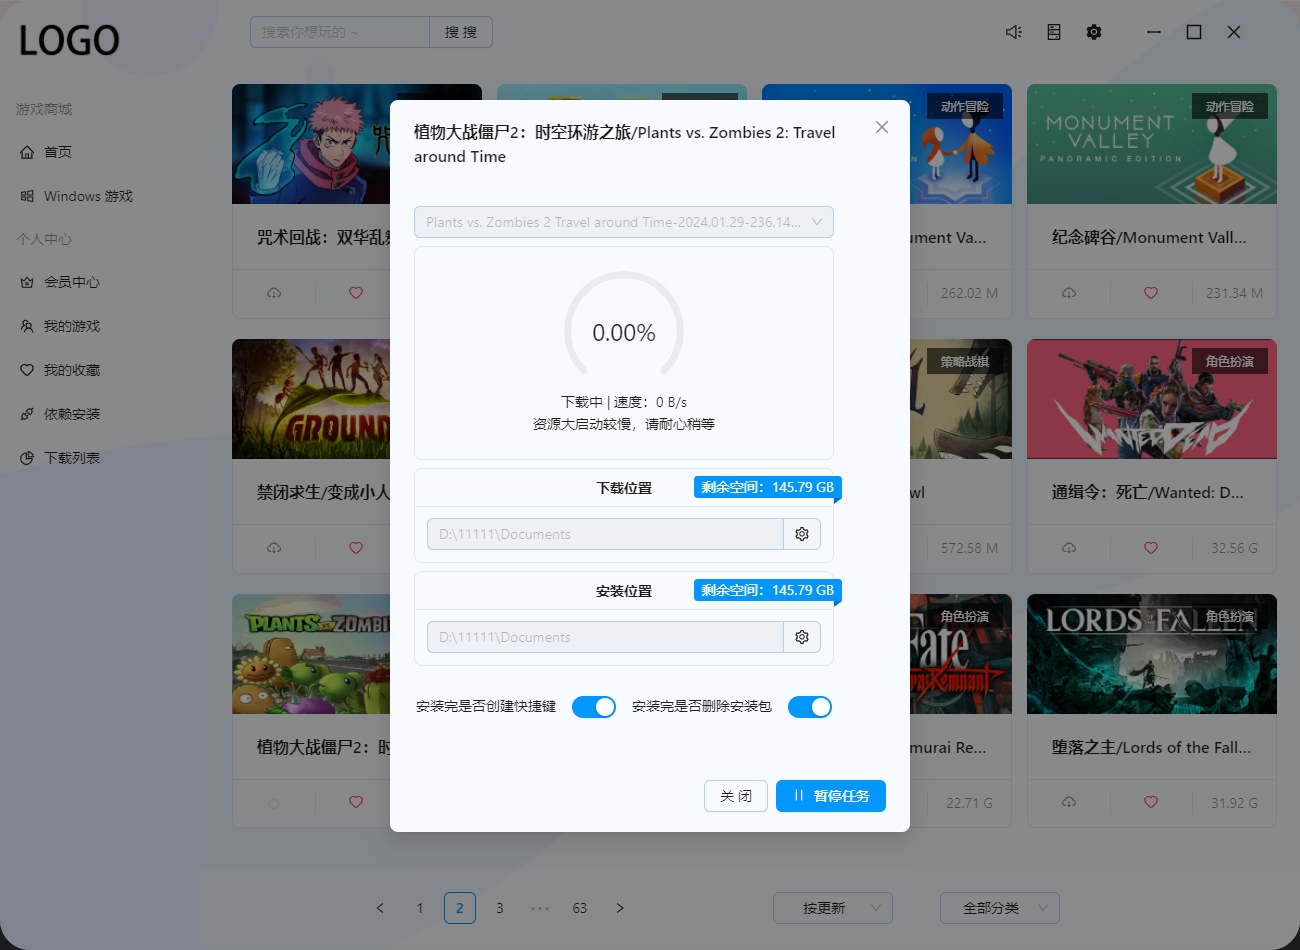Favorite 植物大战僵尸2 card with the heart icon
The width and height of the screenshot is (1300, 950).
click(356, 802)
